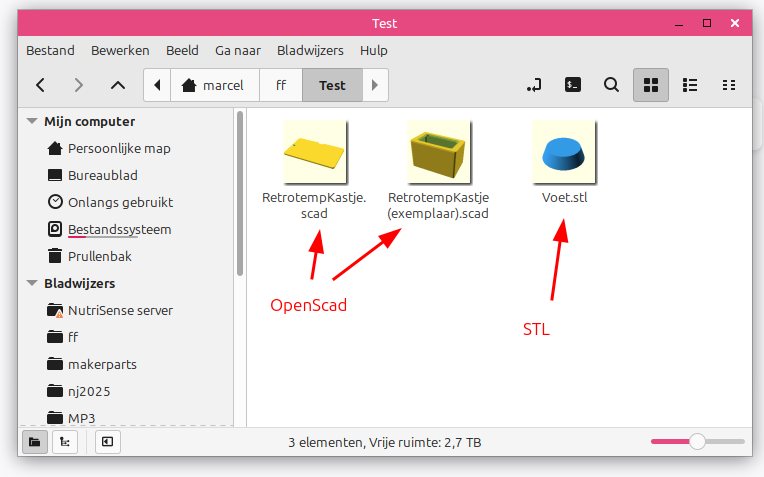
Task: Select the Voet.stl file thumbnail
Action: [564, 150]
